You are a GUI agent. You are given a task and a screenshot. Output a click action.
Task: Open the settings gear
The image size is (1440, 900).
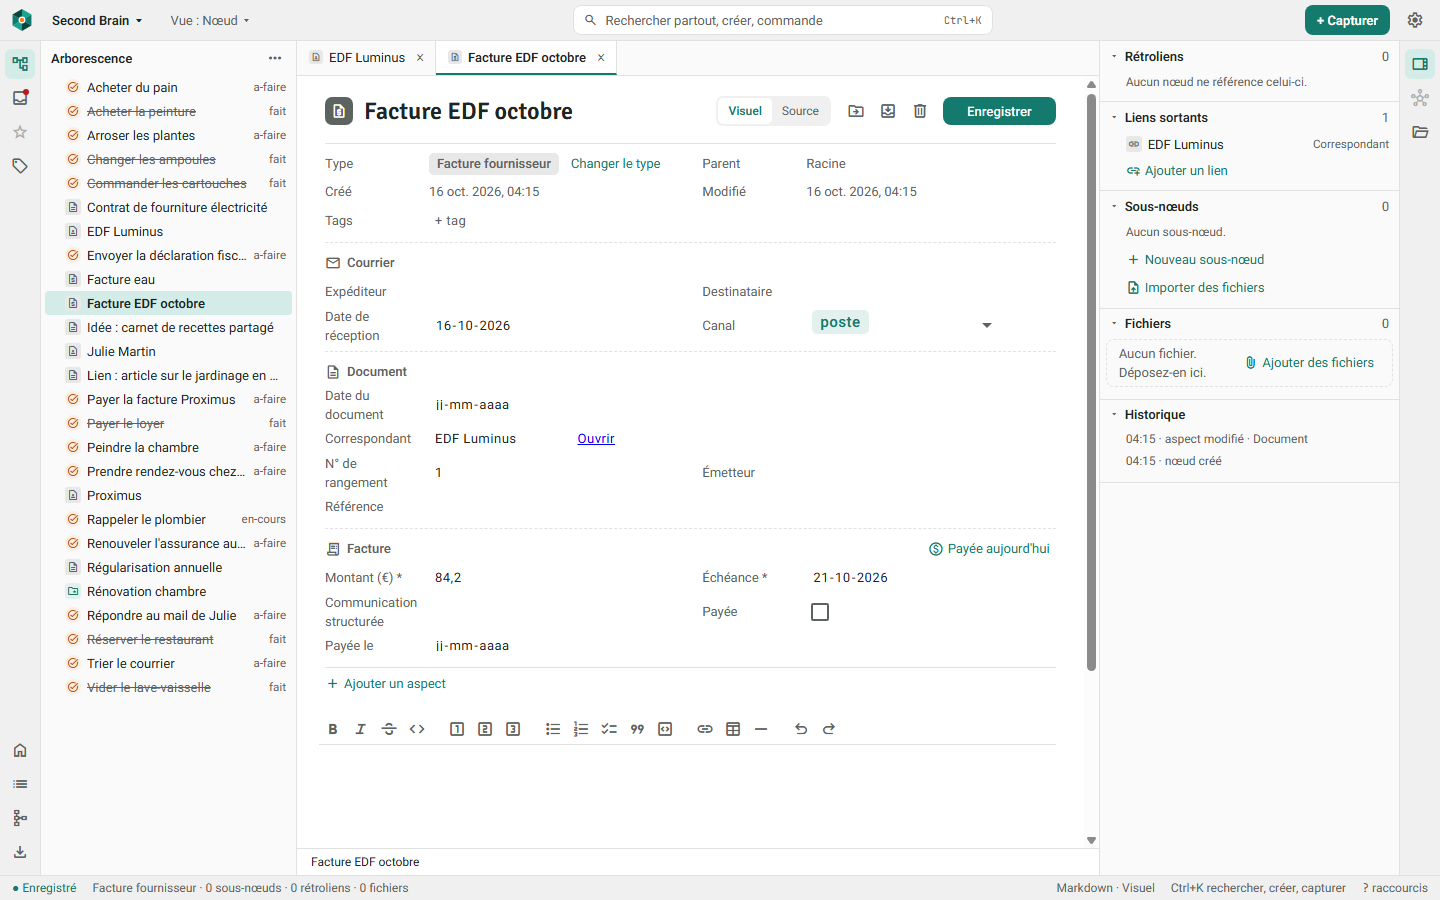tap(1415, 20)
